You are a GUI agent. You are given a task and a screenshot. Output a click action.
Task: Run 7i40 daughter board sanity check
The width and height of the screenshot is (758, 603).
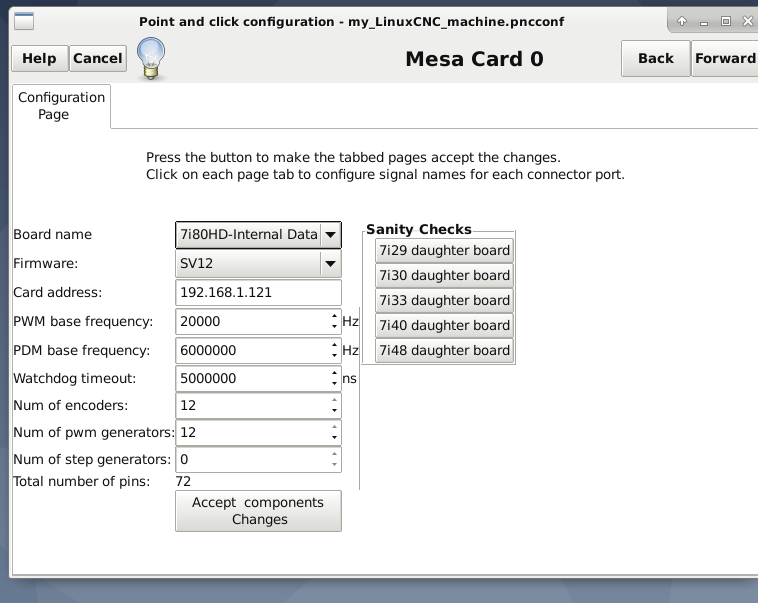(444, 326)
